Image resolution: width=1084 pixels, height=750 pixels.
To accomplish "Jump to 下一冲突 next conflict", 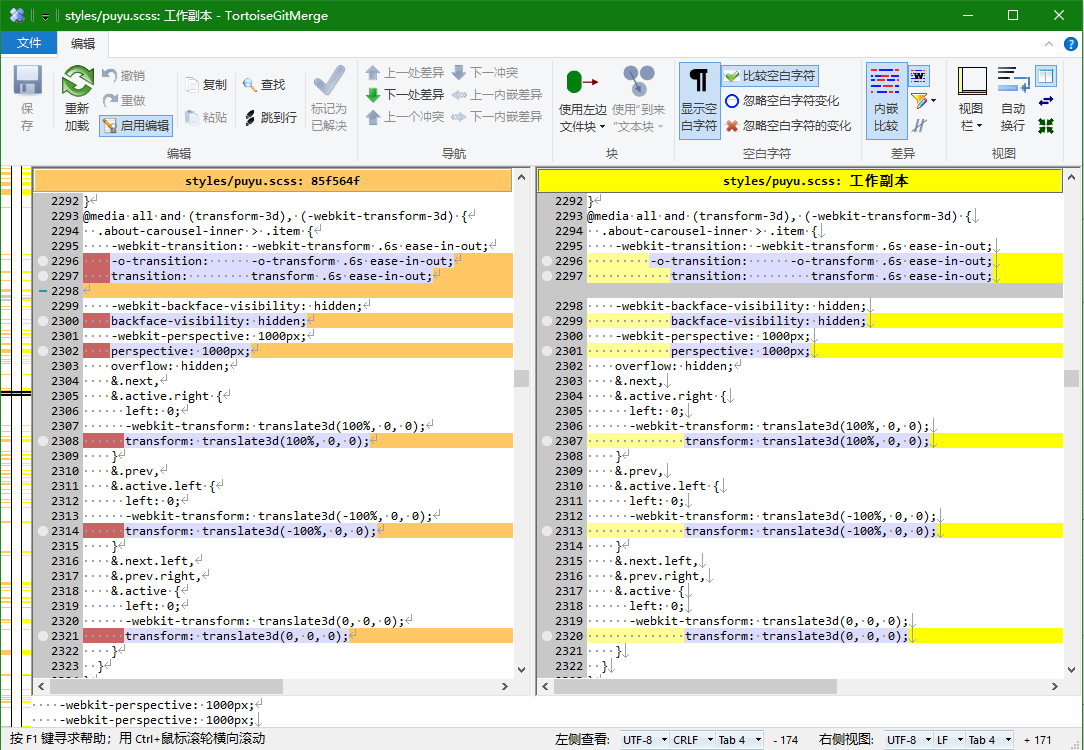I will [485, 73].
